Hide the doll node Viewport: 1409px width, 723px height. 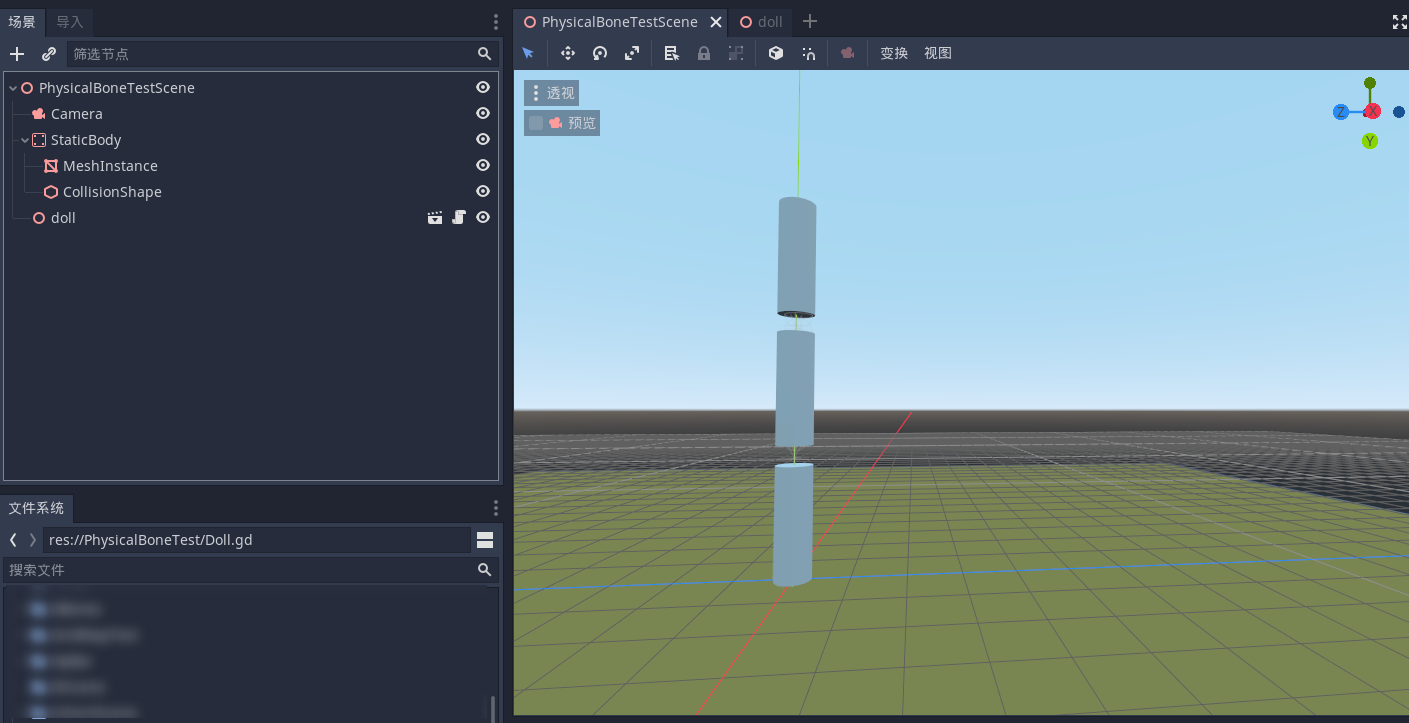point(483,217)
